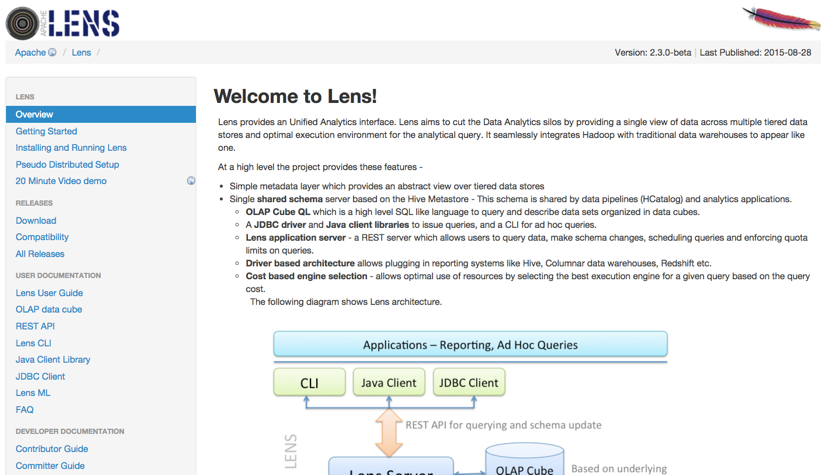Open the Download releases page
827x475 pixels.
pyautogui.click(x=36, y=221)
